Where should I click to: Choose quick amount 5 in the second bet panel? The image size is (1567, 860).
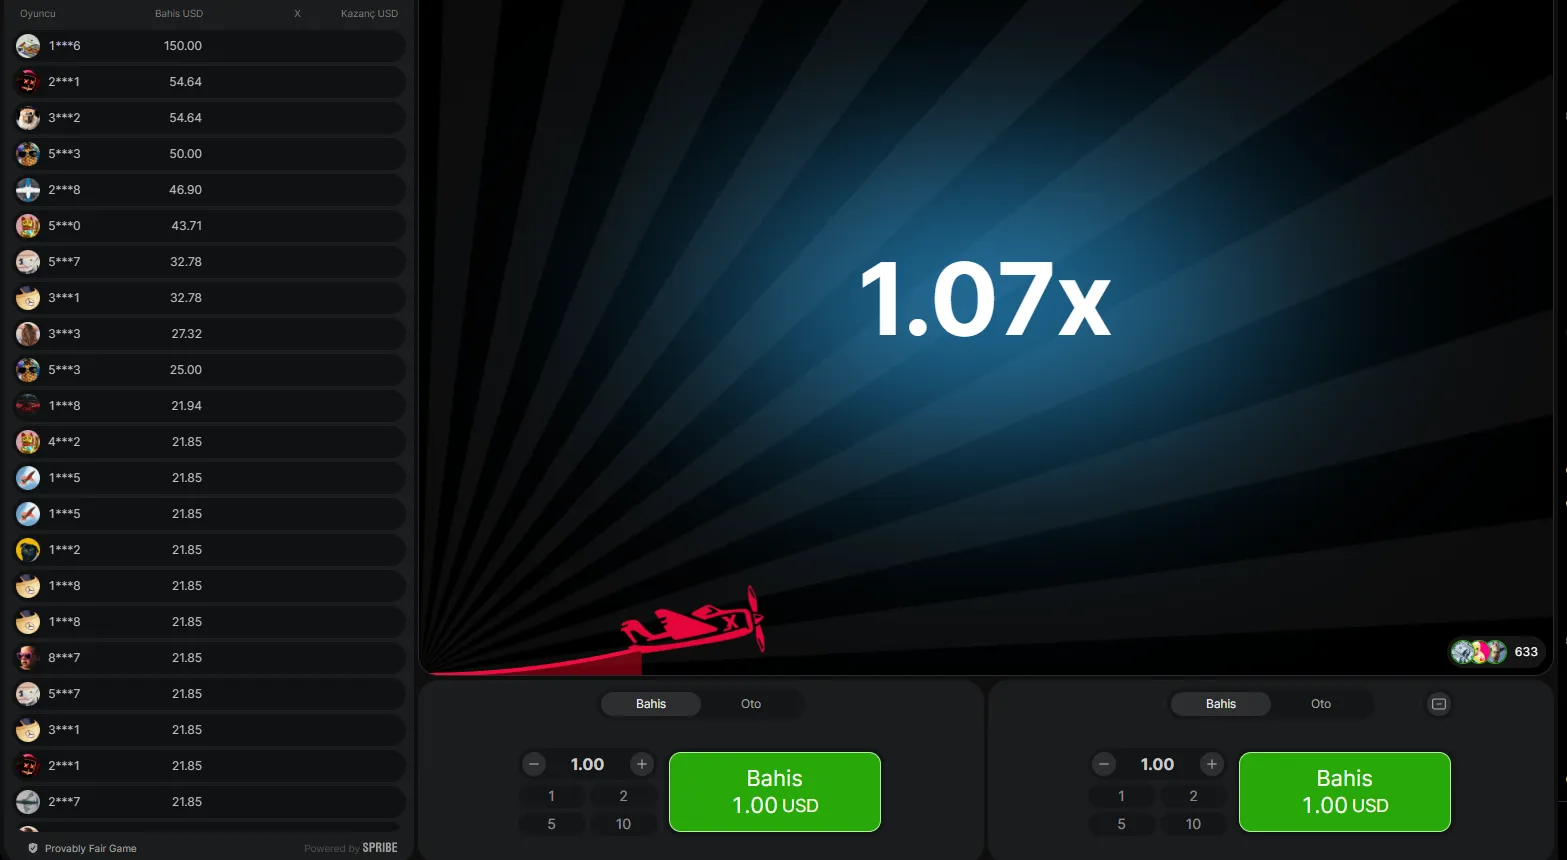pyautogui.click(x=1121, y=824)
